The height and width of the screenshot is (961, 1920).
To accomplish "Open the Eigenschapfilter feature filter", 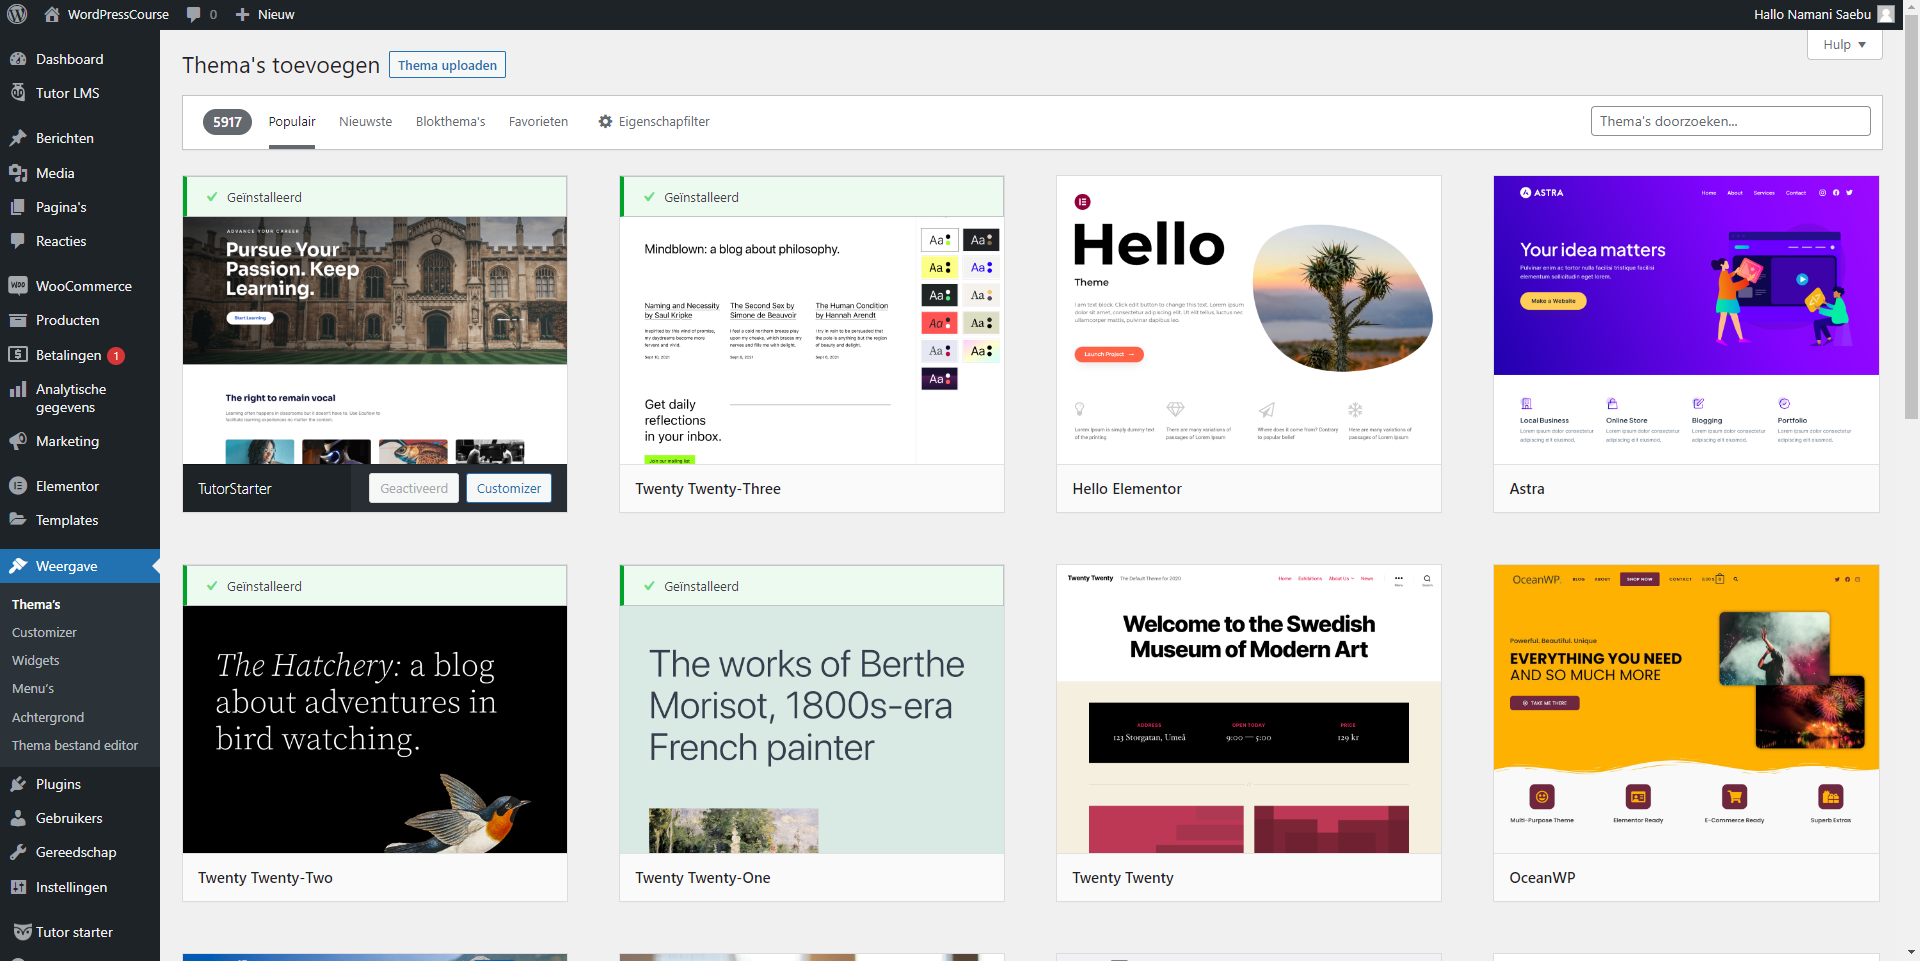I will click(654, 122).
